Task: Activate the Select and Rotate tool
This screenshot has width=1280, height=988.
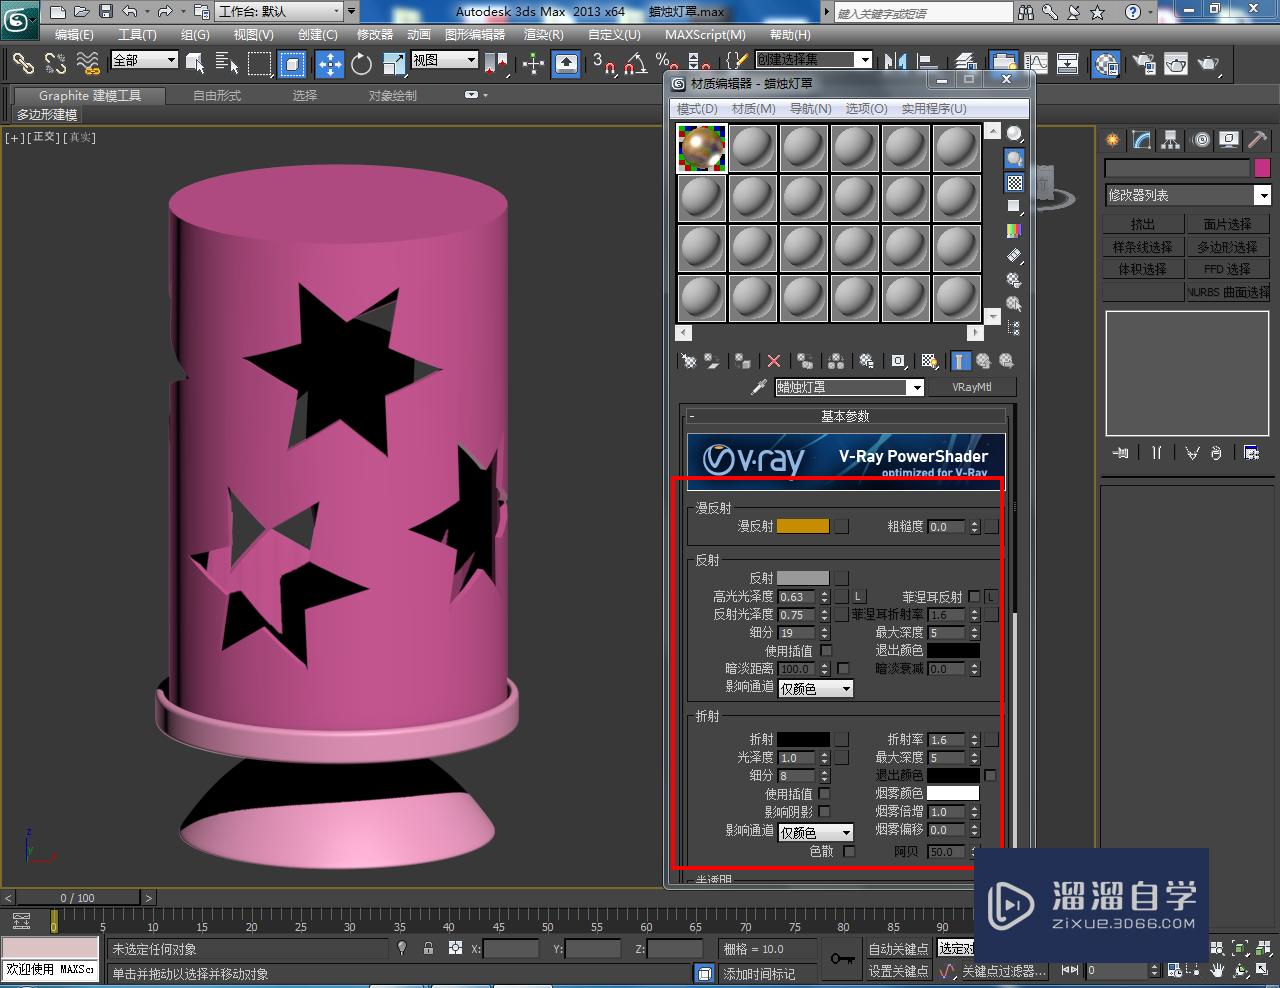Action: (361, 64)
